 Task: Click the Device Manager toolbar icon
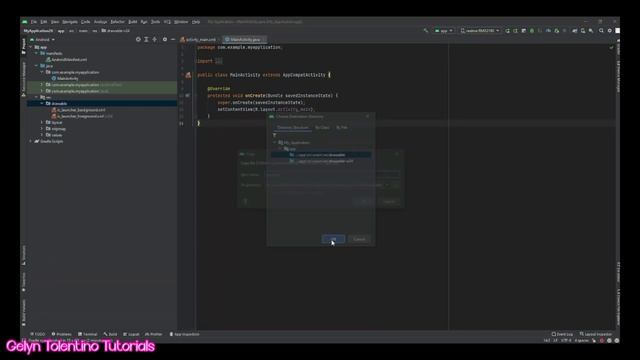[x=583, y=31]
